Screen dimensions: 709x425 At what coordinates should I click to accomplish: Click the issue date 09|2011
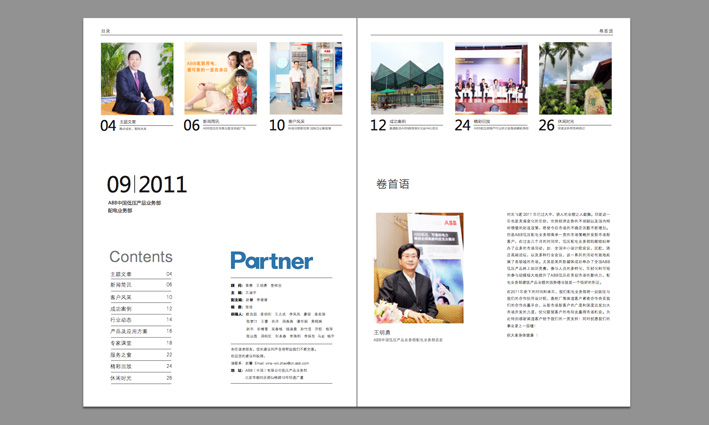click(x=147, y=184)
